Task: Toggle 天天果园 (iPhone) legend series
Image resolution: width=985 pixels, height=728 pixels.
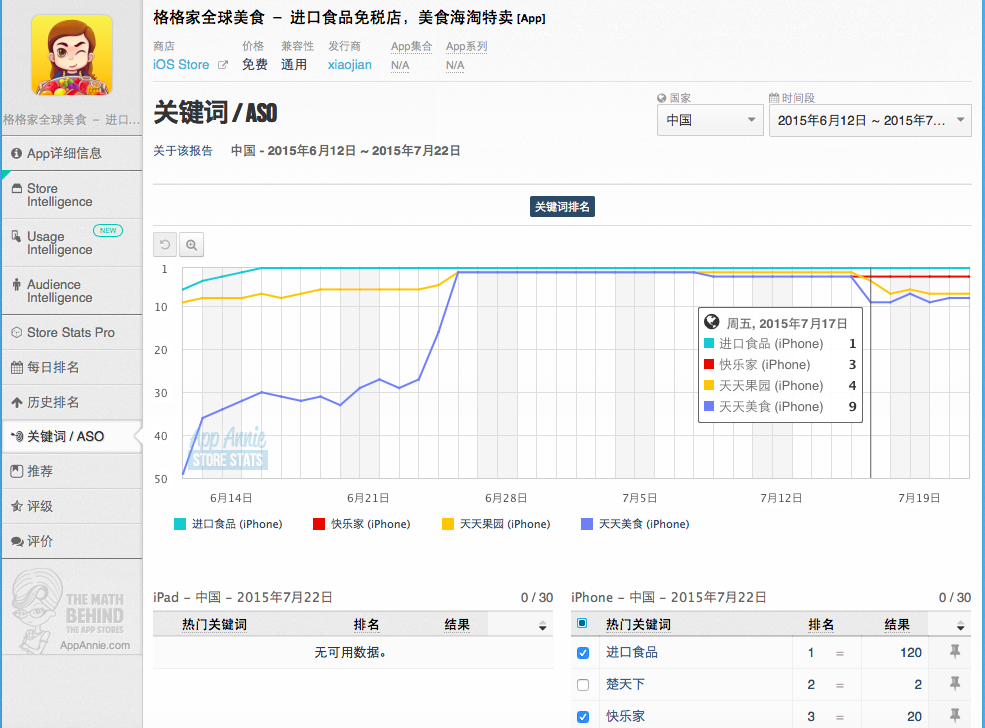Action: click(x=496, y=524)
